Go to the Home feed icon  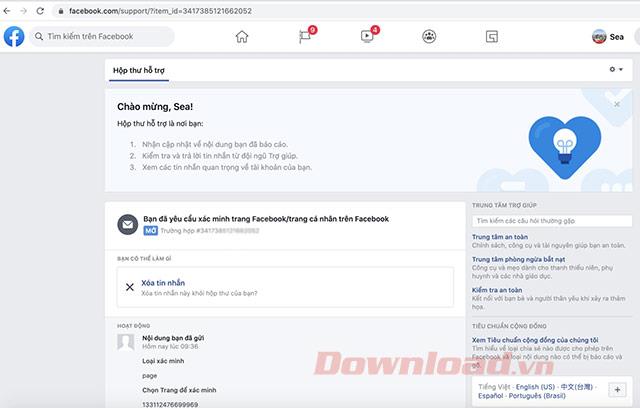(x=242, y=37)
